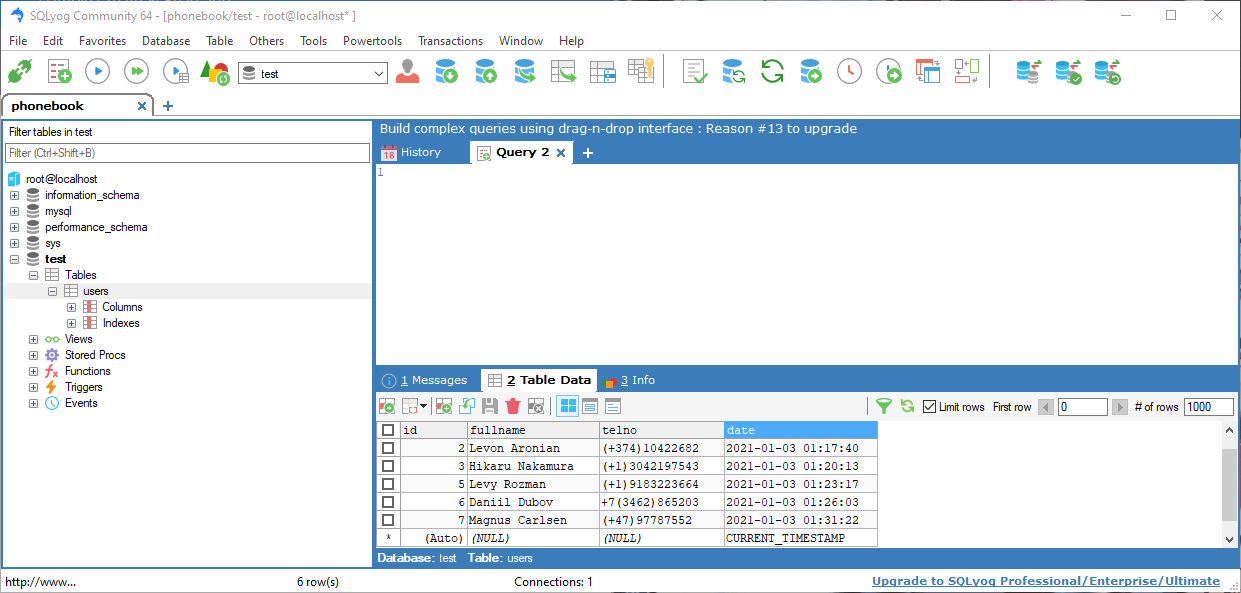Add a new connection tab with plus
Viewport: 1241px width, 593px height.
167,106
